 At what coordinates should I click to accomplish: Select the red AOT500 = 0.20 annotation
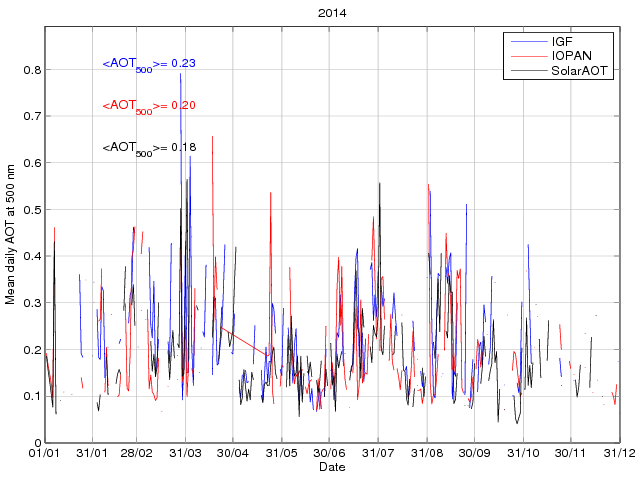click(149, 106)
